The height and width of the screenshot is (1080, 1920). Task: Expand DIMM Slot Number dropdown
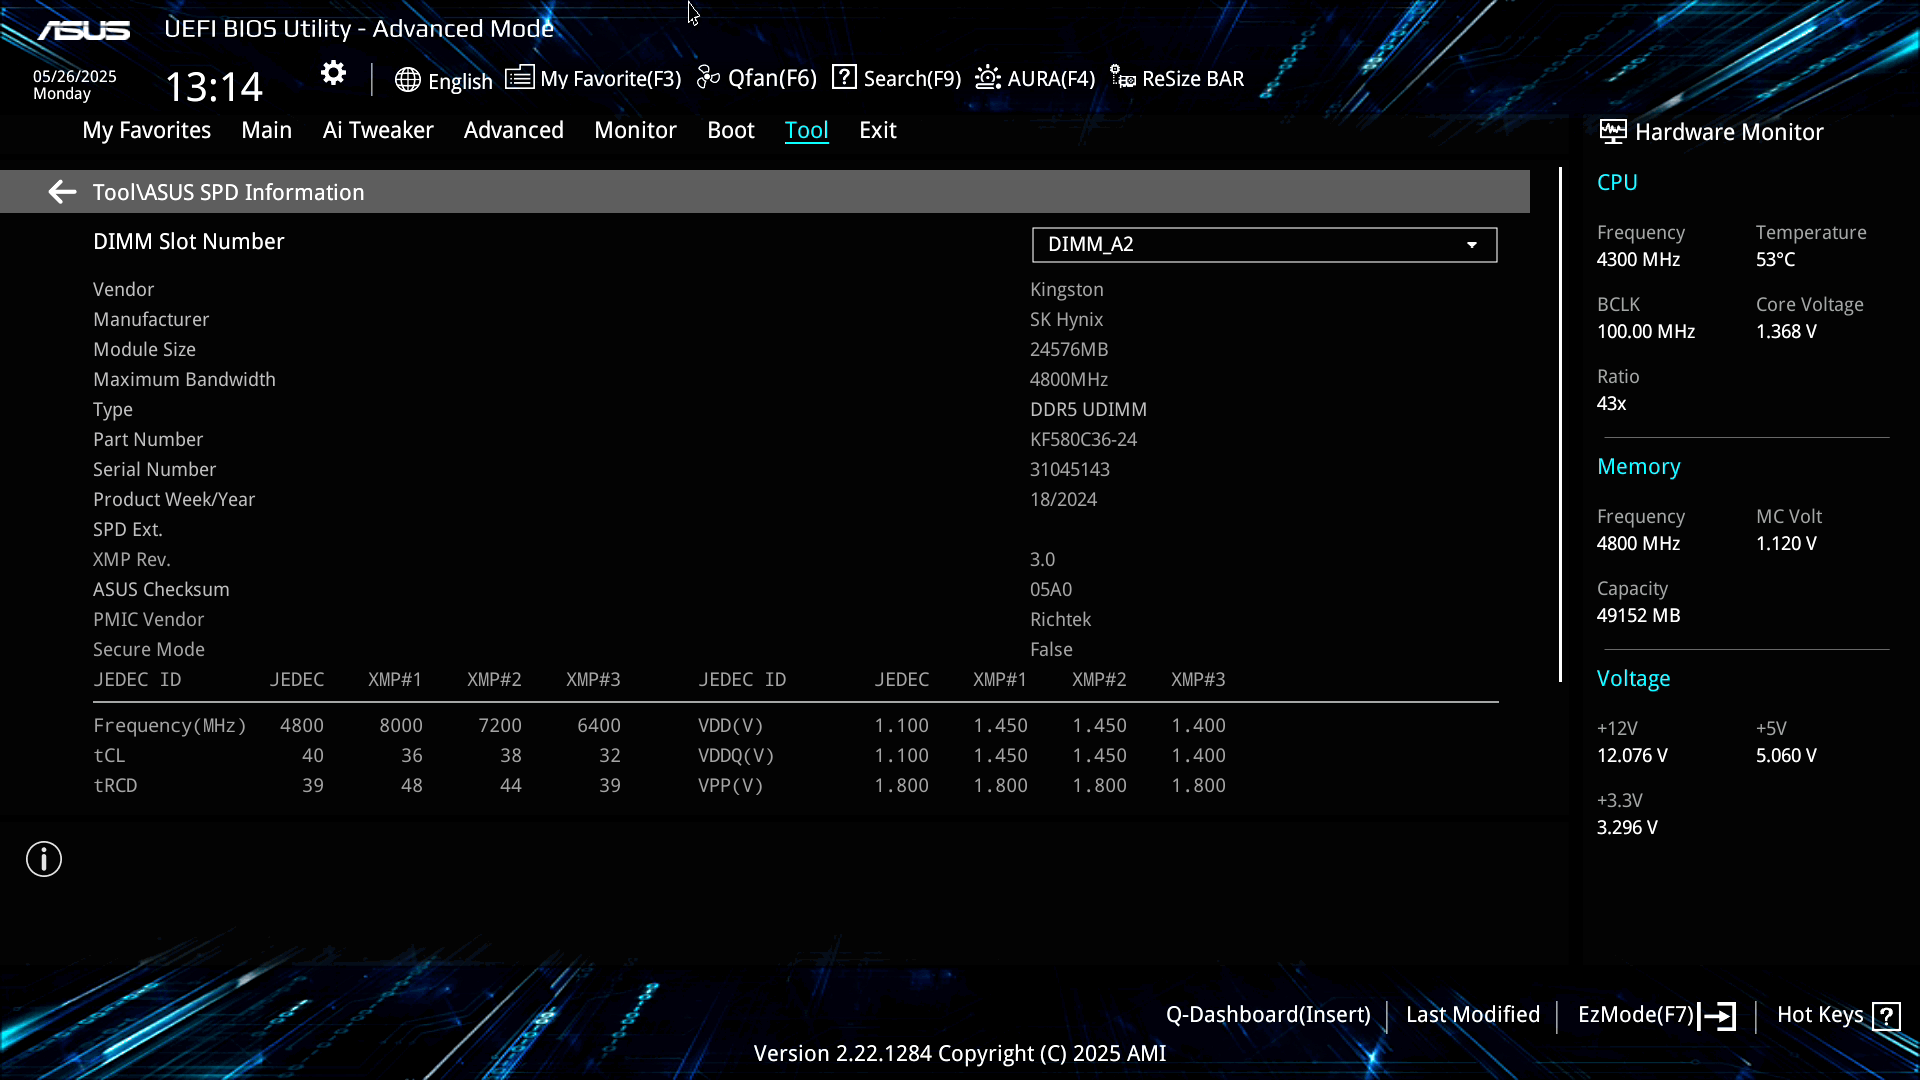coord(1263,245)
